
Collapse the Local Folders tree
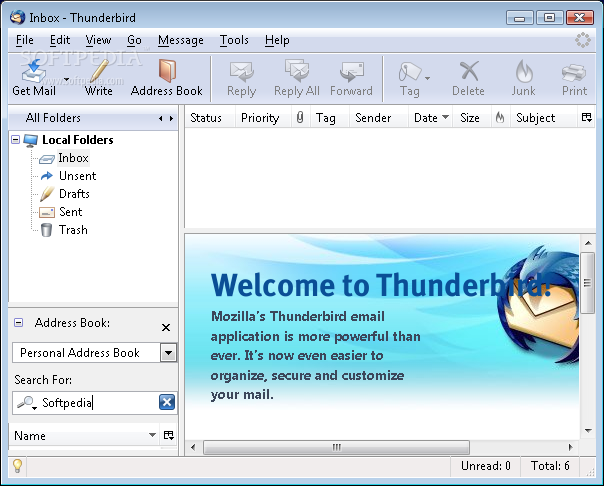pos(15,139)
